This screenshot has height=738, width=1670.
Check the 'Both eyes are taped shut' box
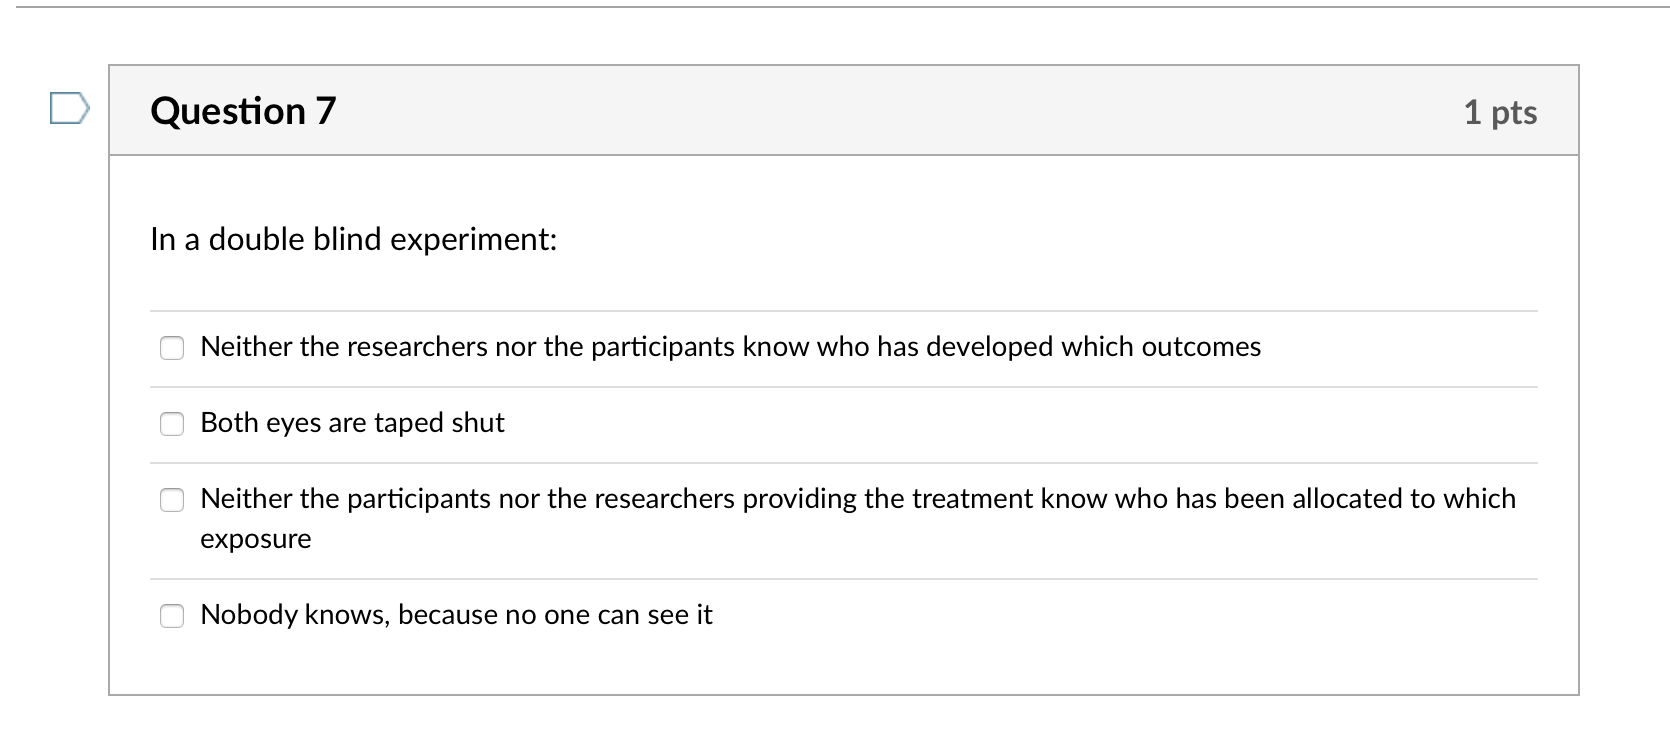(x=172, y=424)
